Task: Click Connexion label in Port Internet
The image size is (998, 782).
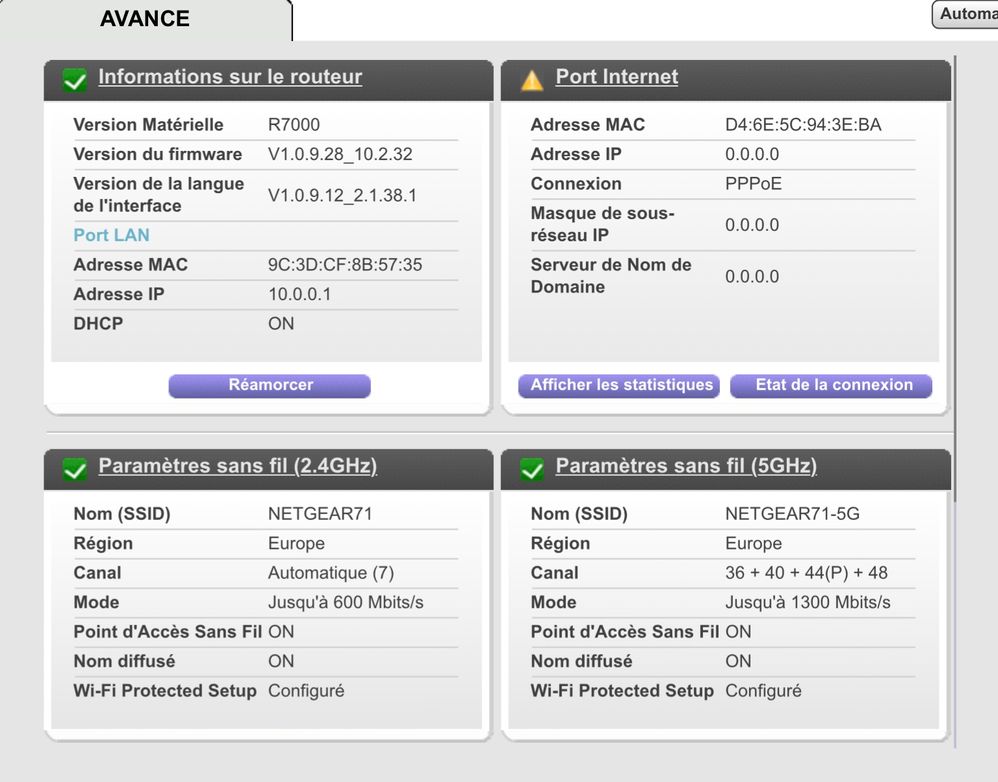Action: coord(575,184)
